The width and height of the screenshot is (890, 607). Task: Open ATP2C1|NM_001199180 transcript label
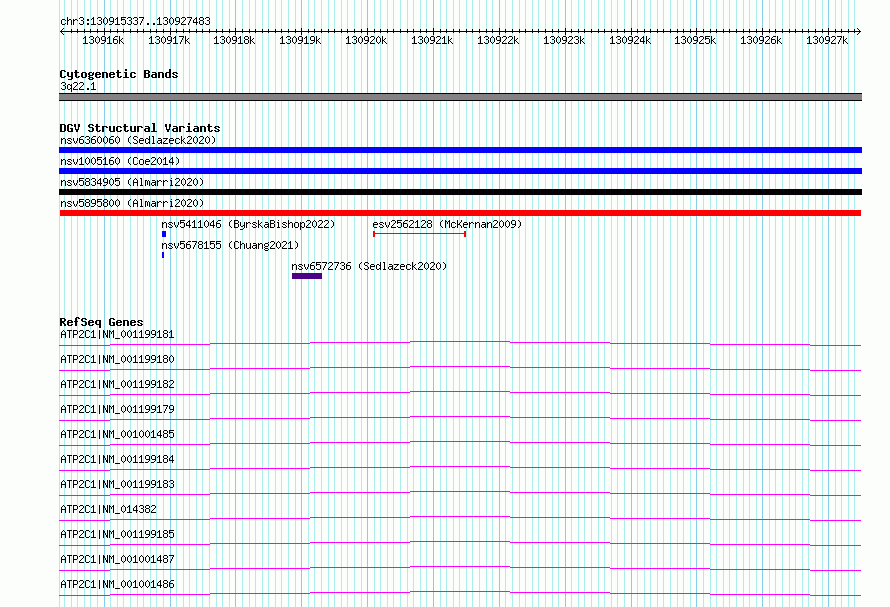[x=117, y=359]
